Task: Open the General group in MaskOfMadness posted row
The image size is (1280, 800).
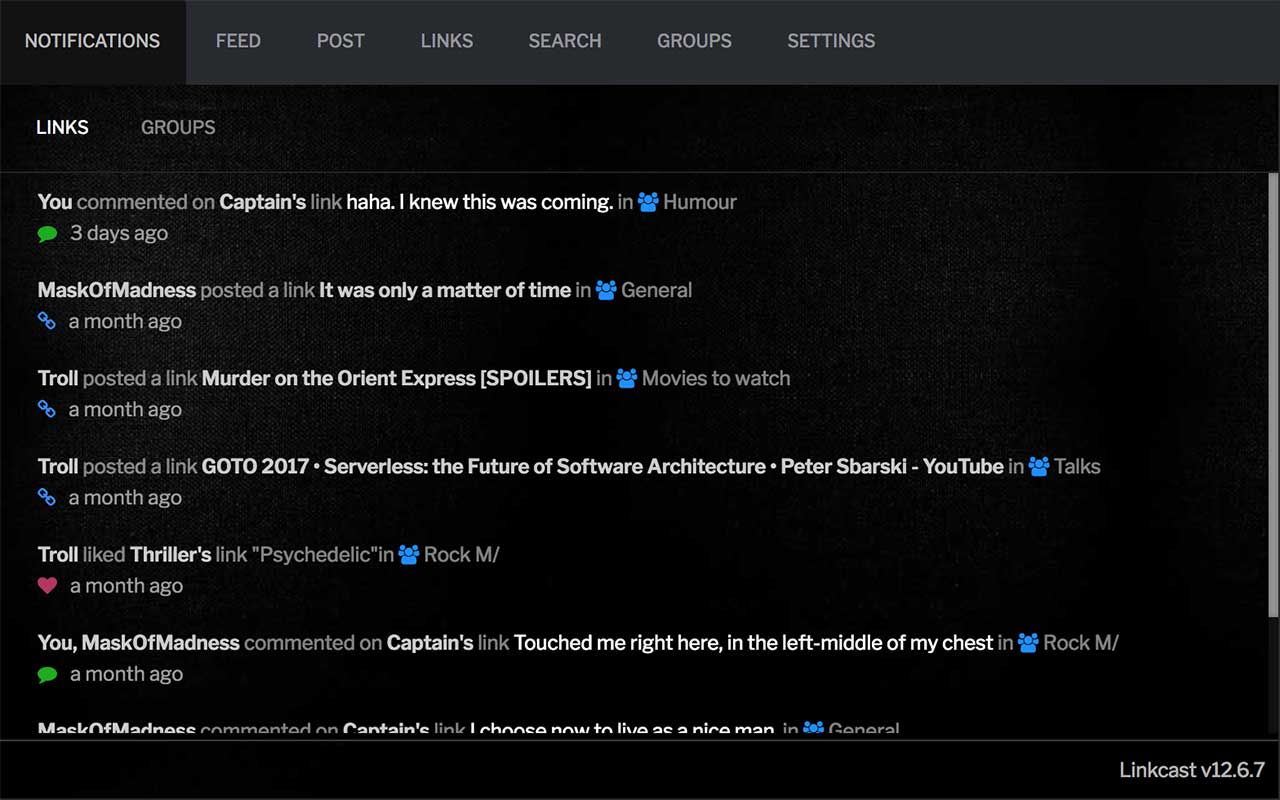Action: point(657,290)
